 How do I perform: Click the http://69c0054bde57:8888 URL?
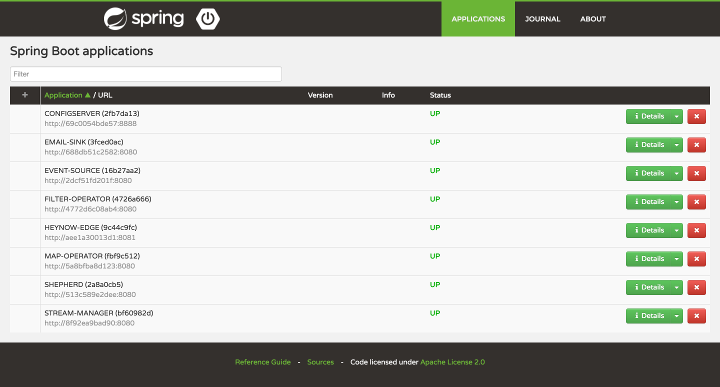90,123
